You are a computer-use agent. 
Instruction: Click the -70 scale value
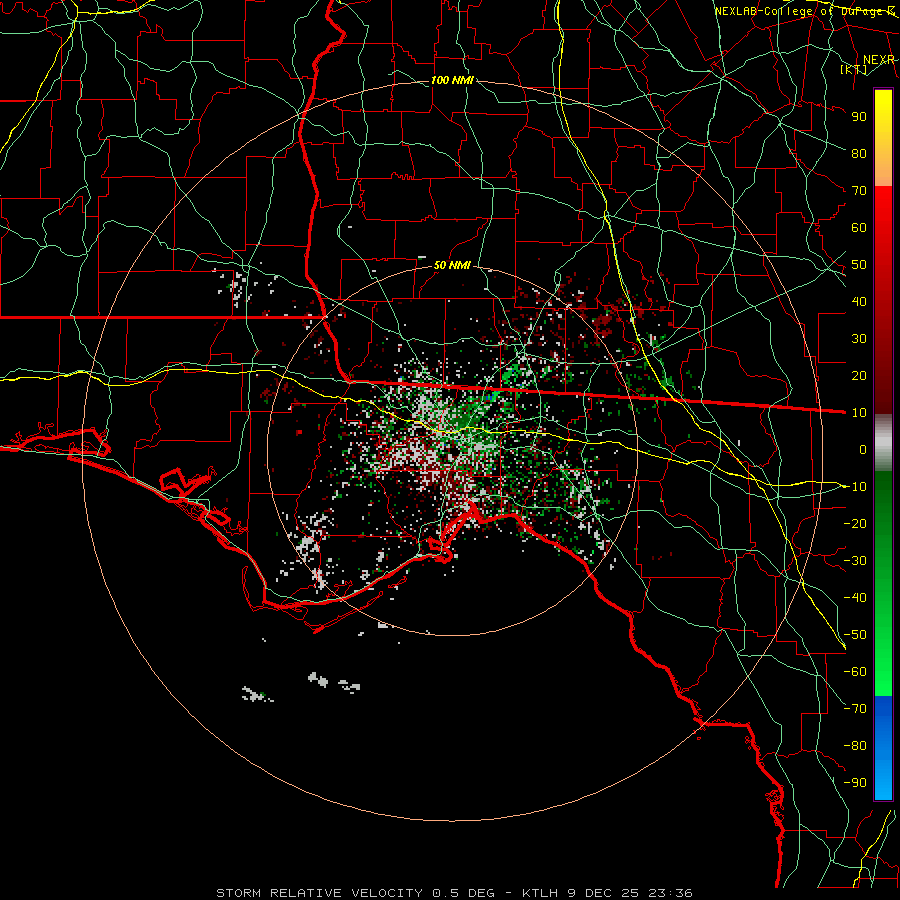(855, 709)
